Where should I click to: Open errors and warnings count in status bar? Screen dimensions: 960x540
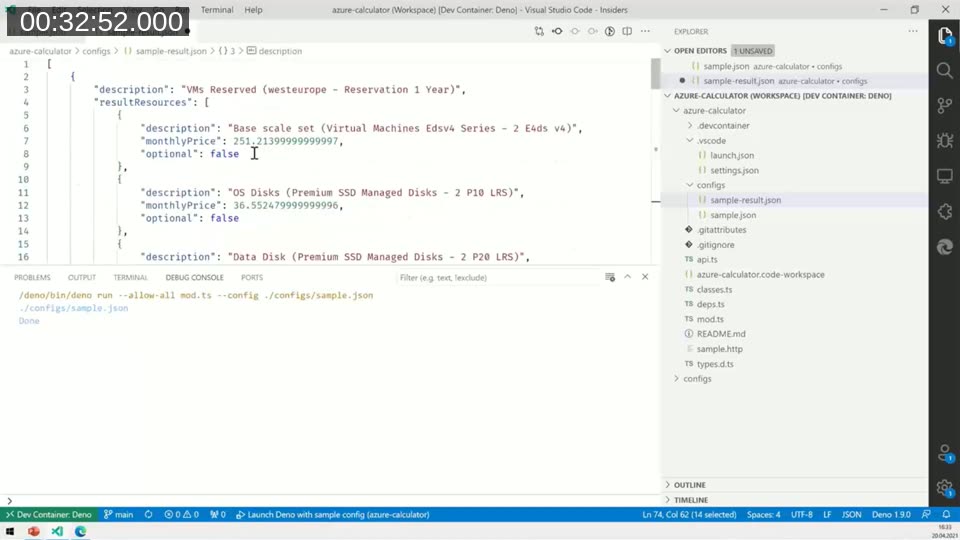(x=181, y=515)
